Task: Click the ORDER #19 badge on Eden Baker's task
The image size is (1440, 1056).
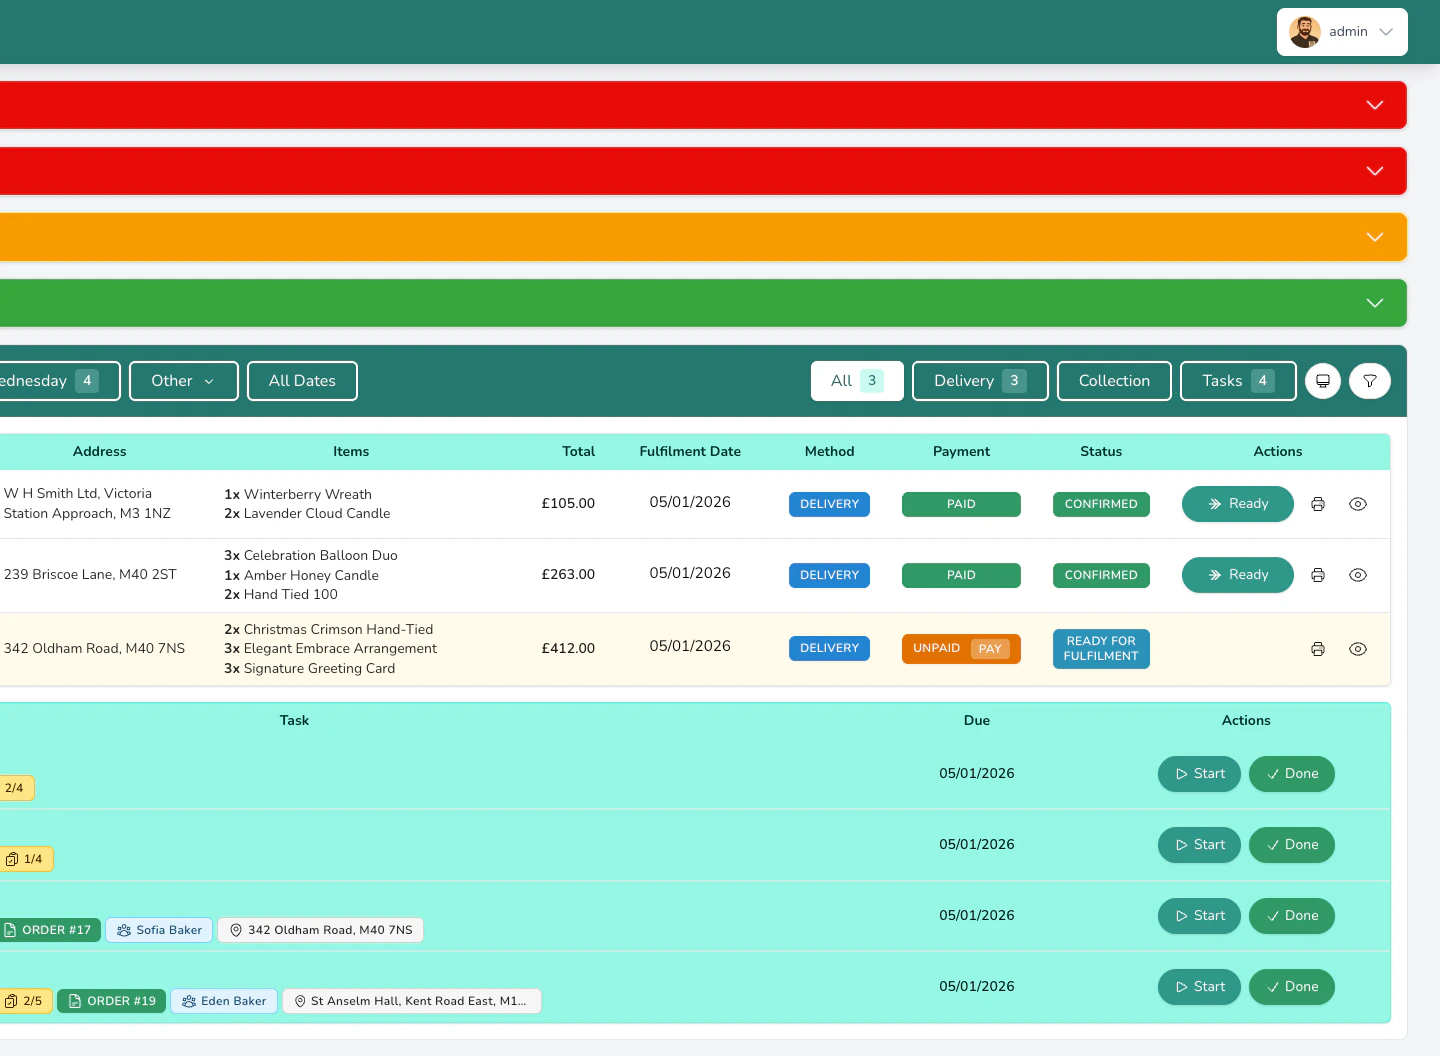Action: 111,1001
